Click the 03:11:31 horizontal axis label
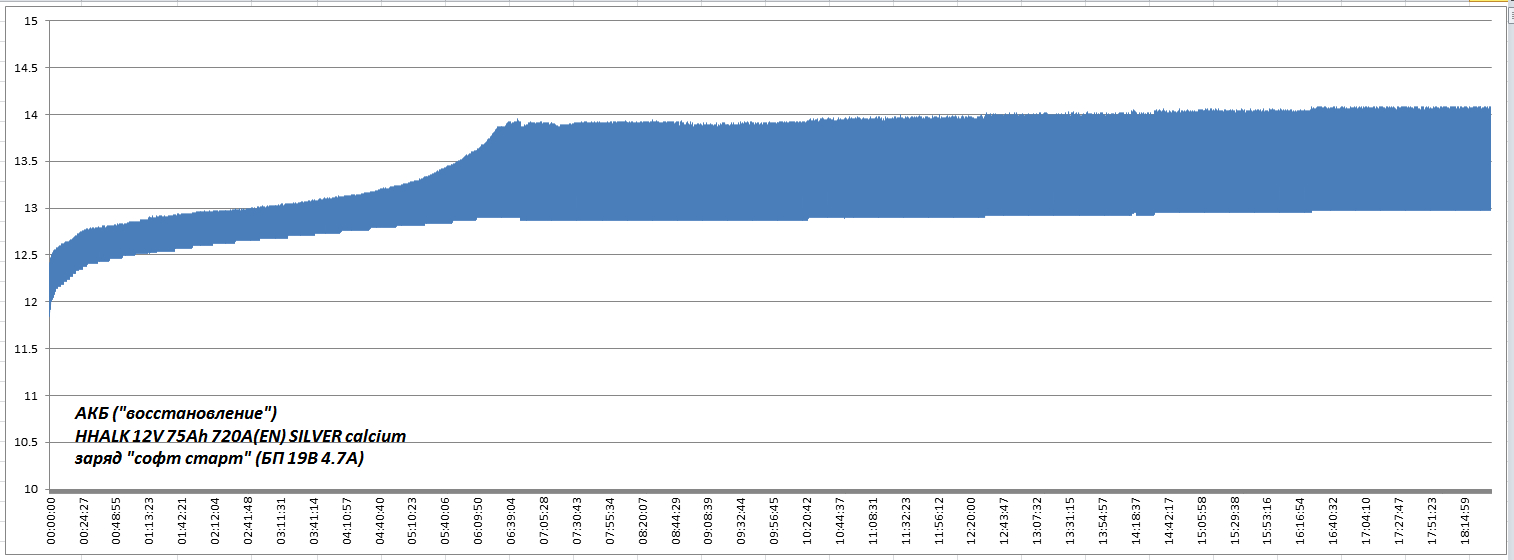 tap(281, 521)
